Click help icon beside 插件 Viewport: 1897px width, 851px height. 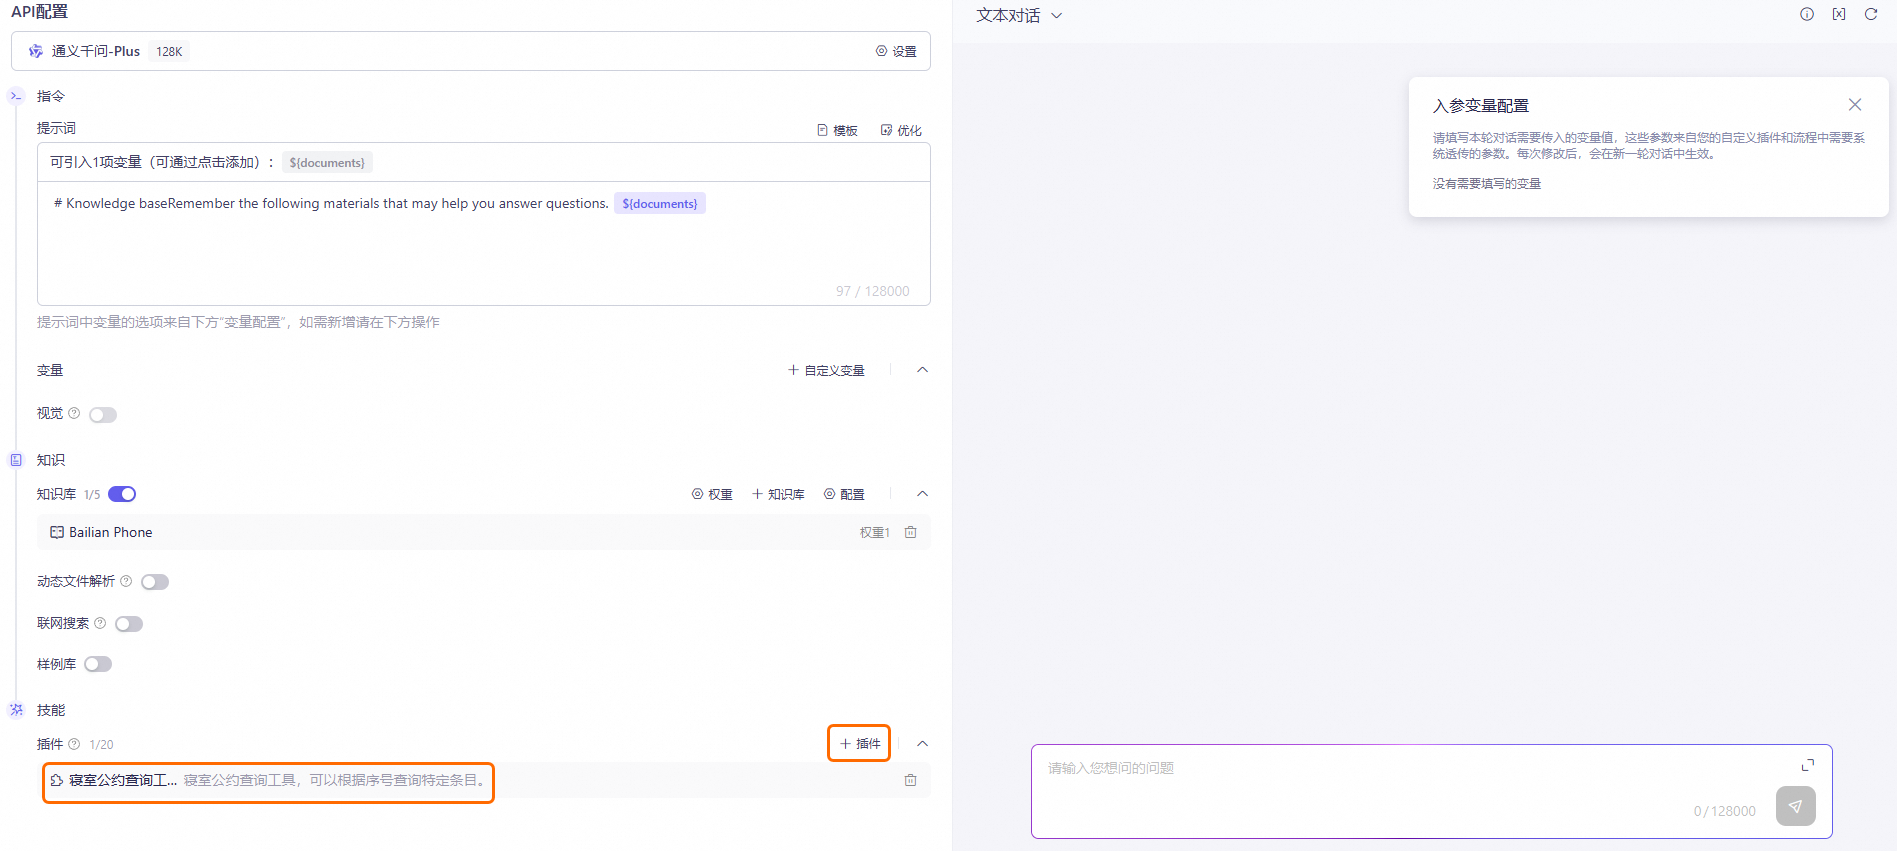pyautogui.click(x=74, y=744)
